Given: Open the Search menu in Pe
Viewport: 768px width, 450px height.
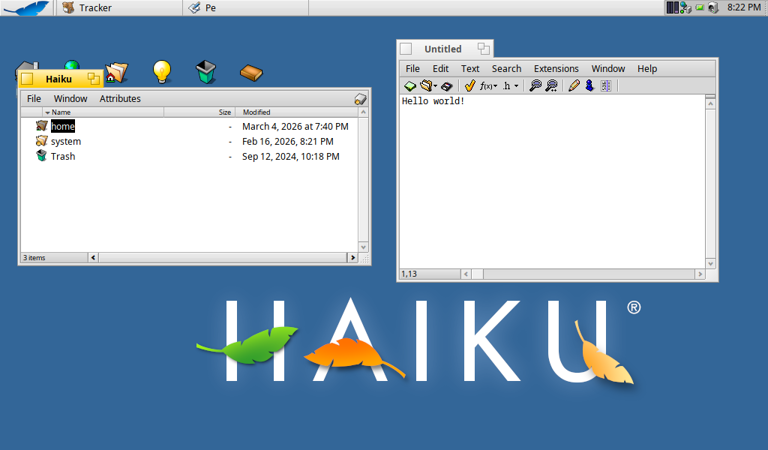Looking at the screenshot, I should 506,69.
